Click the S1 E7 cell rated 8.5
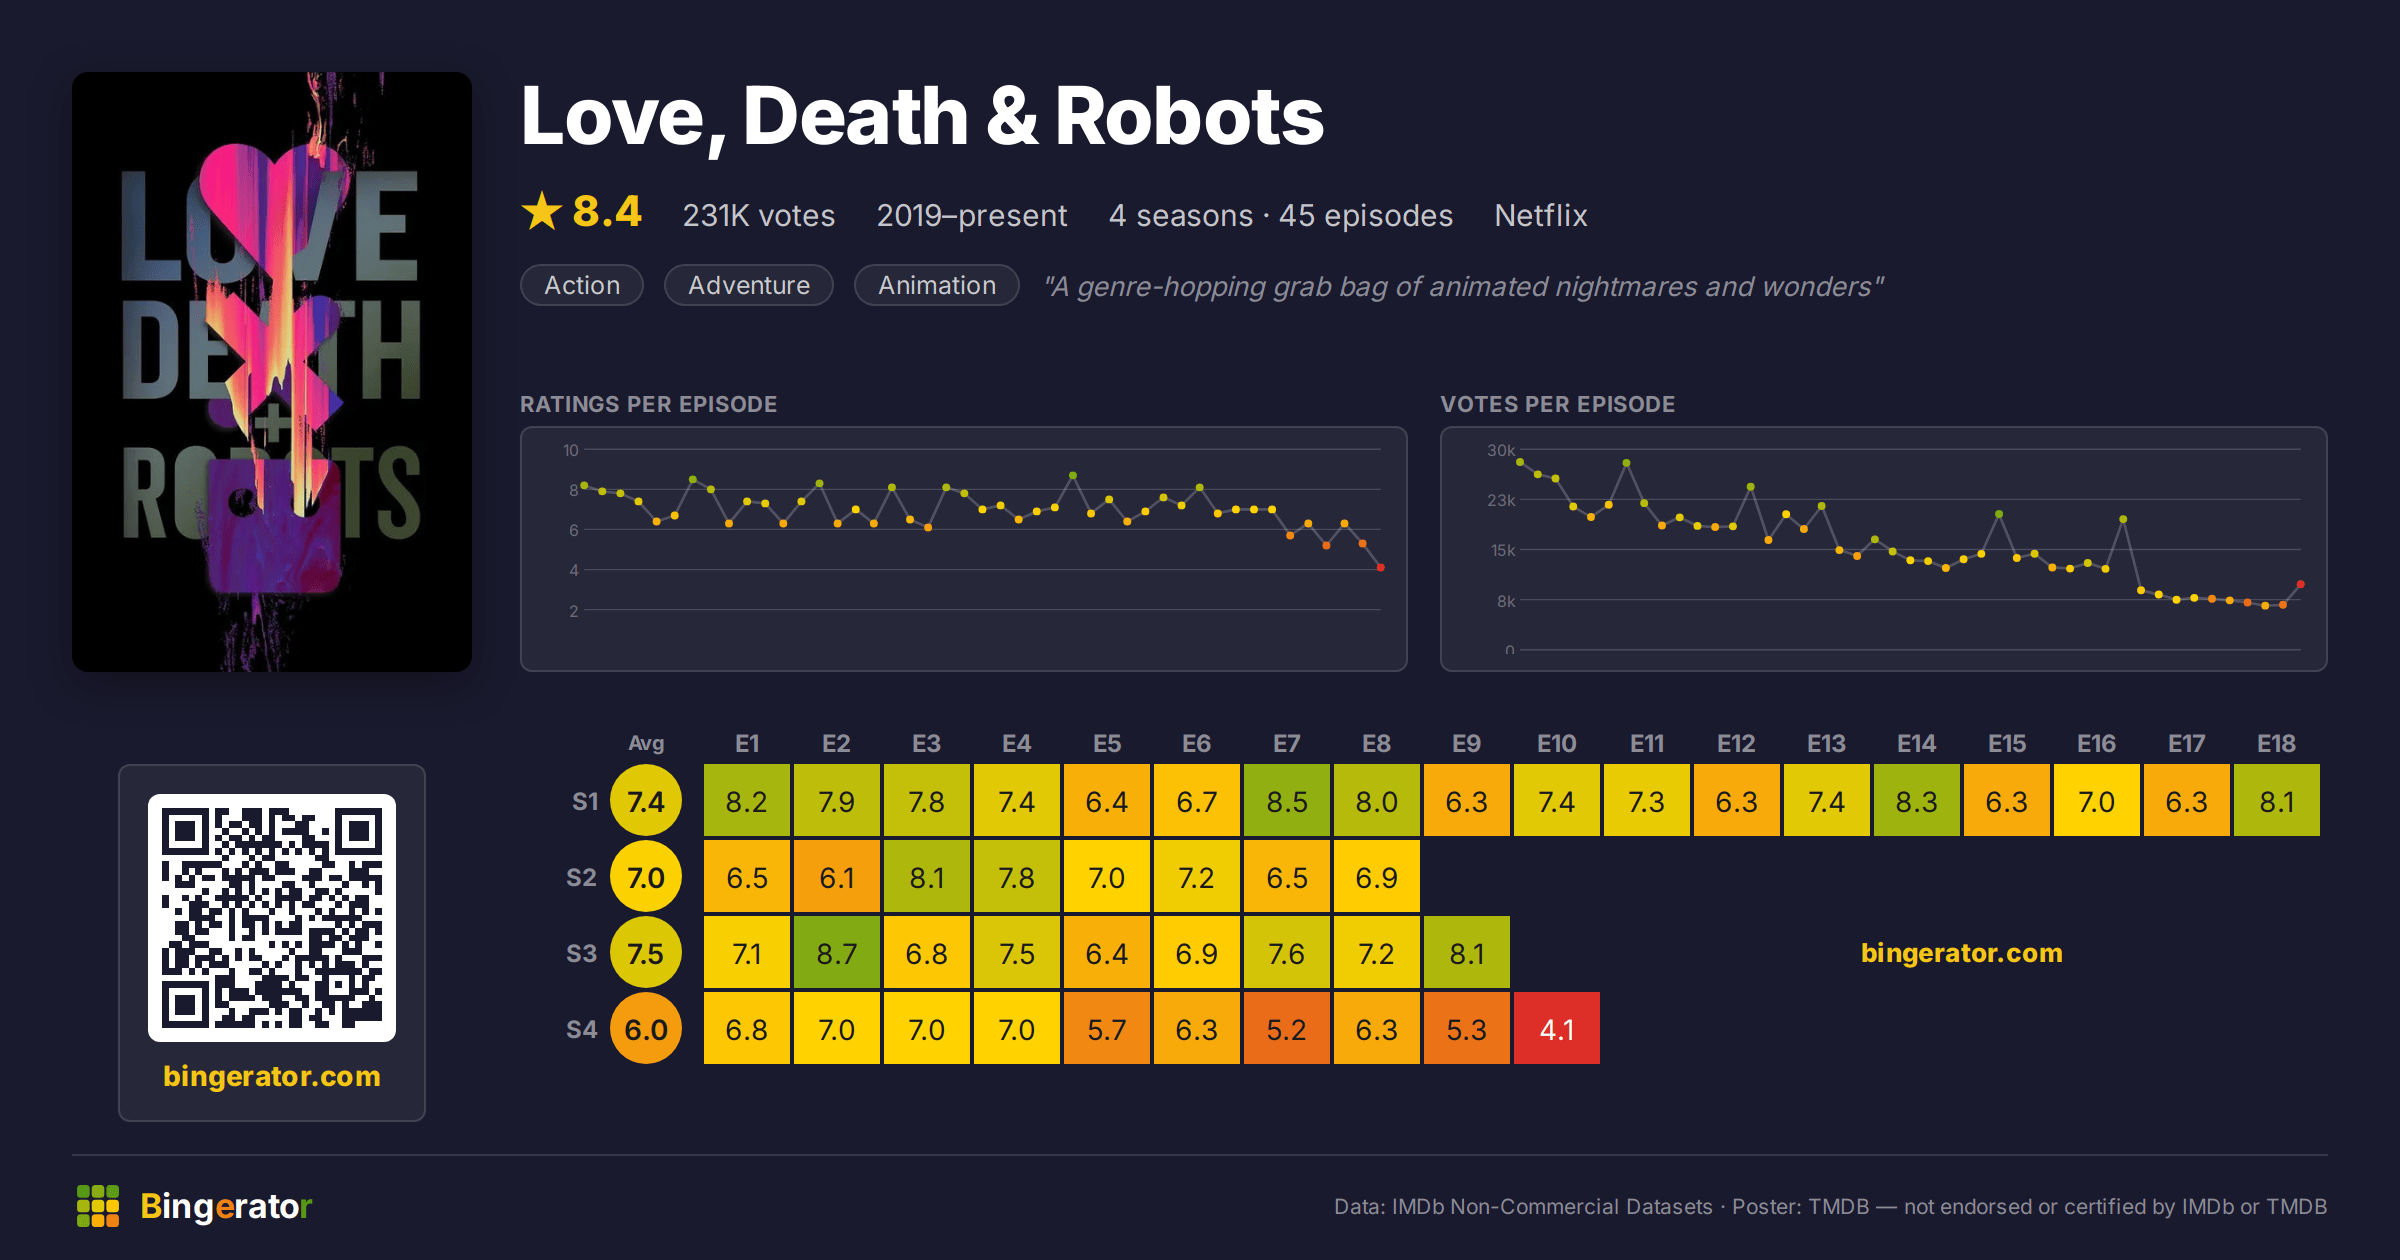The width and height of the screenshot is (2400, 1260). [1287, 801]
